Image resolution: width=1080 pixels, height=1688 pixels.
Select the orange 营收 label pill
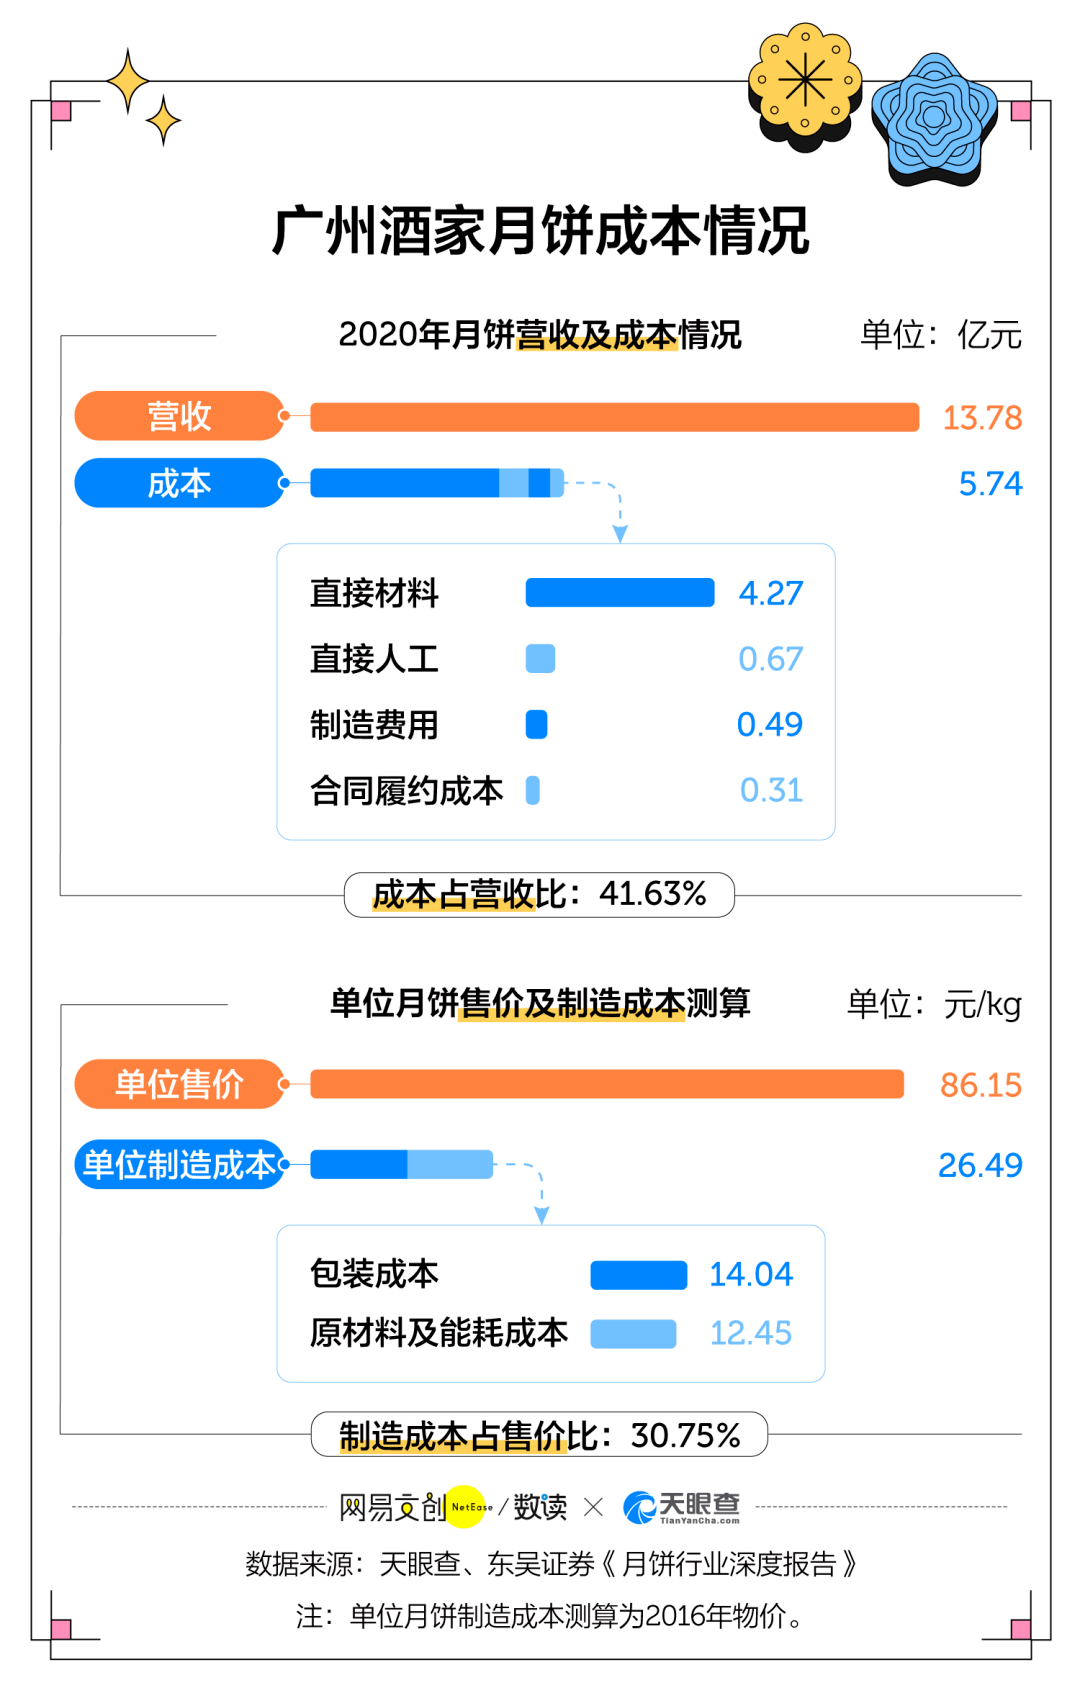tap(179, 416)
